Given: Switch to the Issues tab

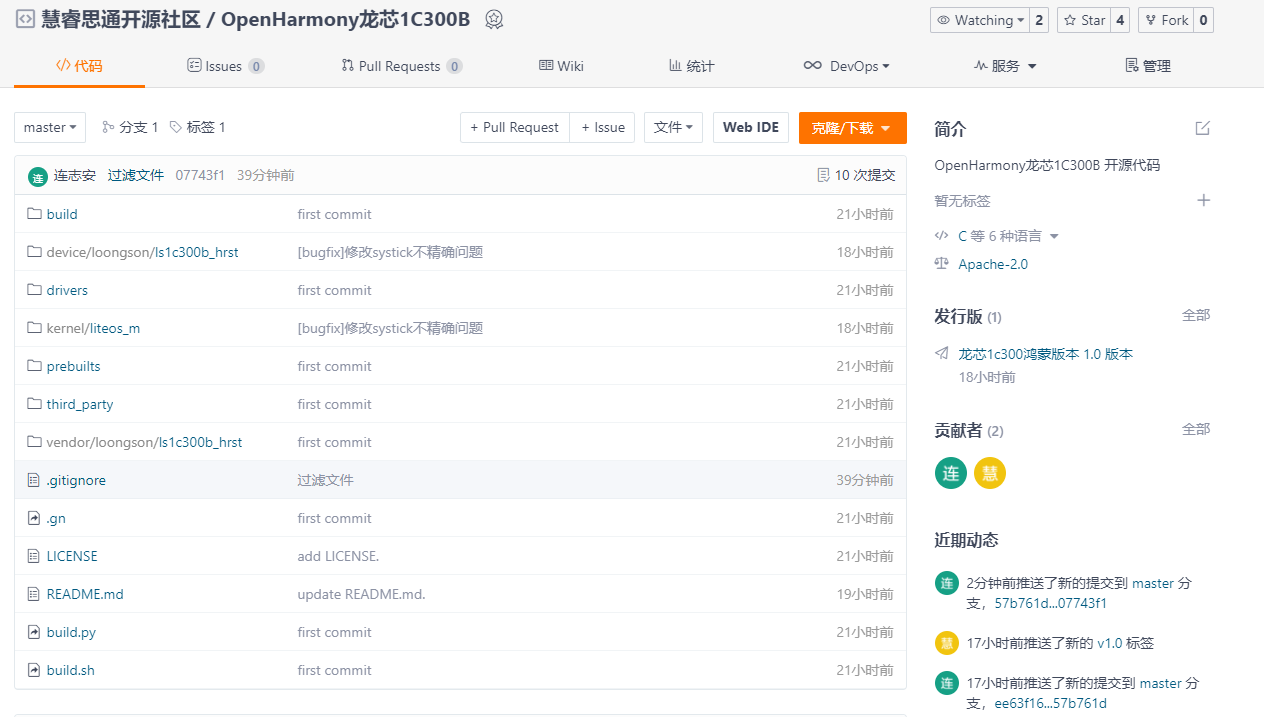Looking at the screenshot, I should tap(226, 66).
